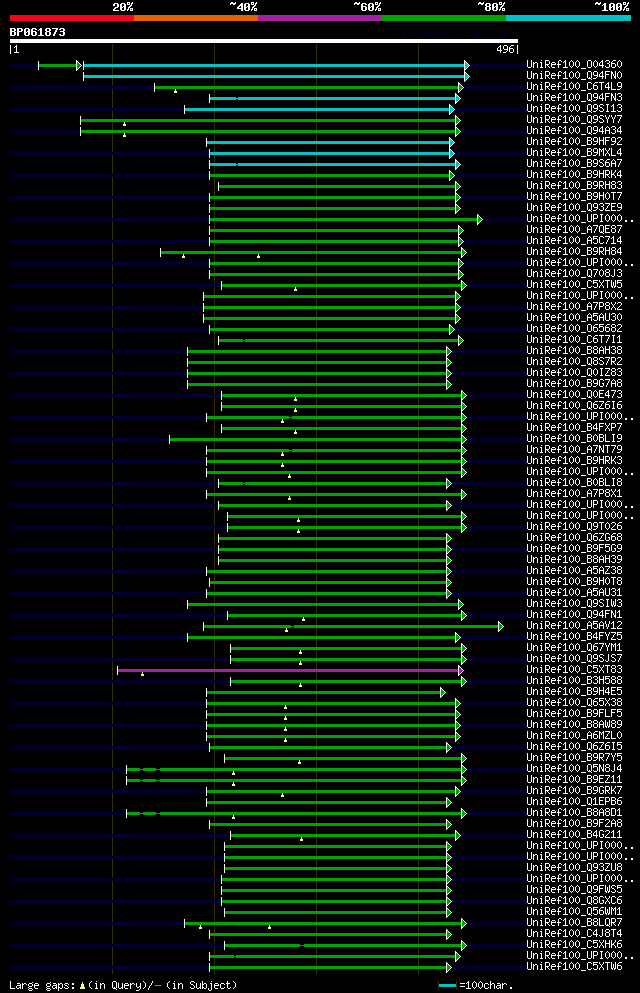Open hit UniRef100_Q94FN3
The height and width of the screenshot is (993, 640).
point(574,98)
